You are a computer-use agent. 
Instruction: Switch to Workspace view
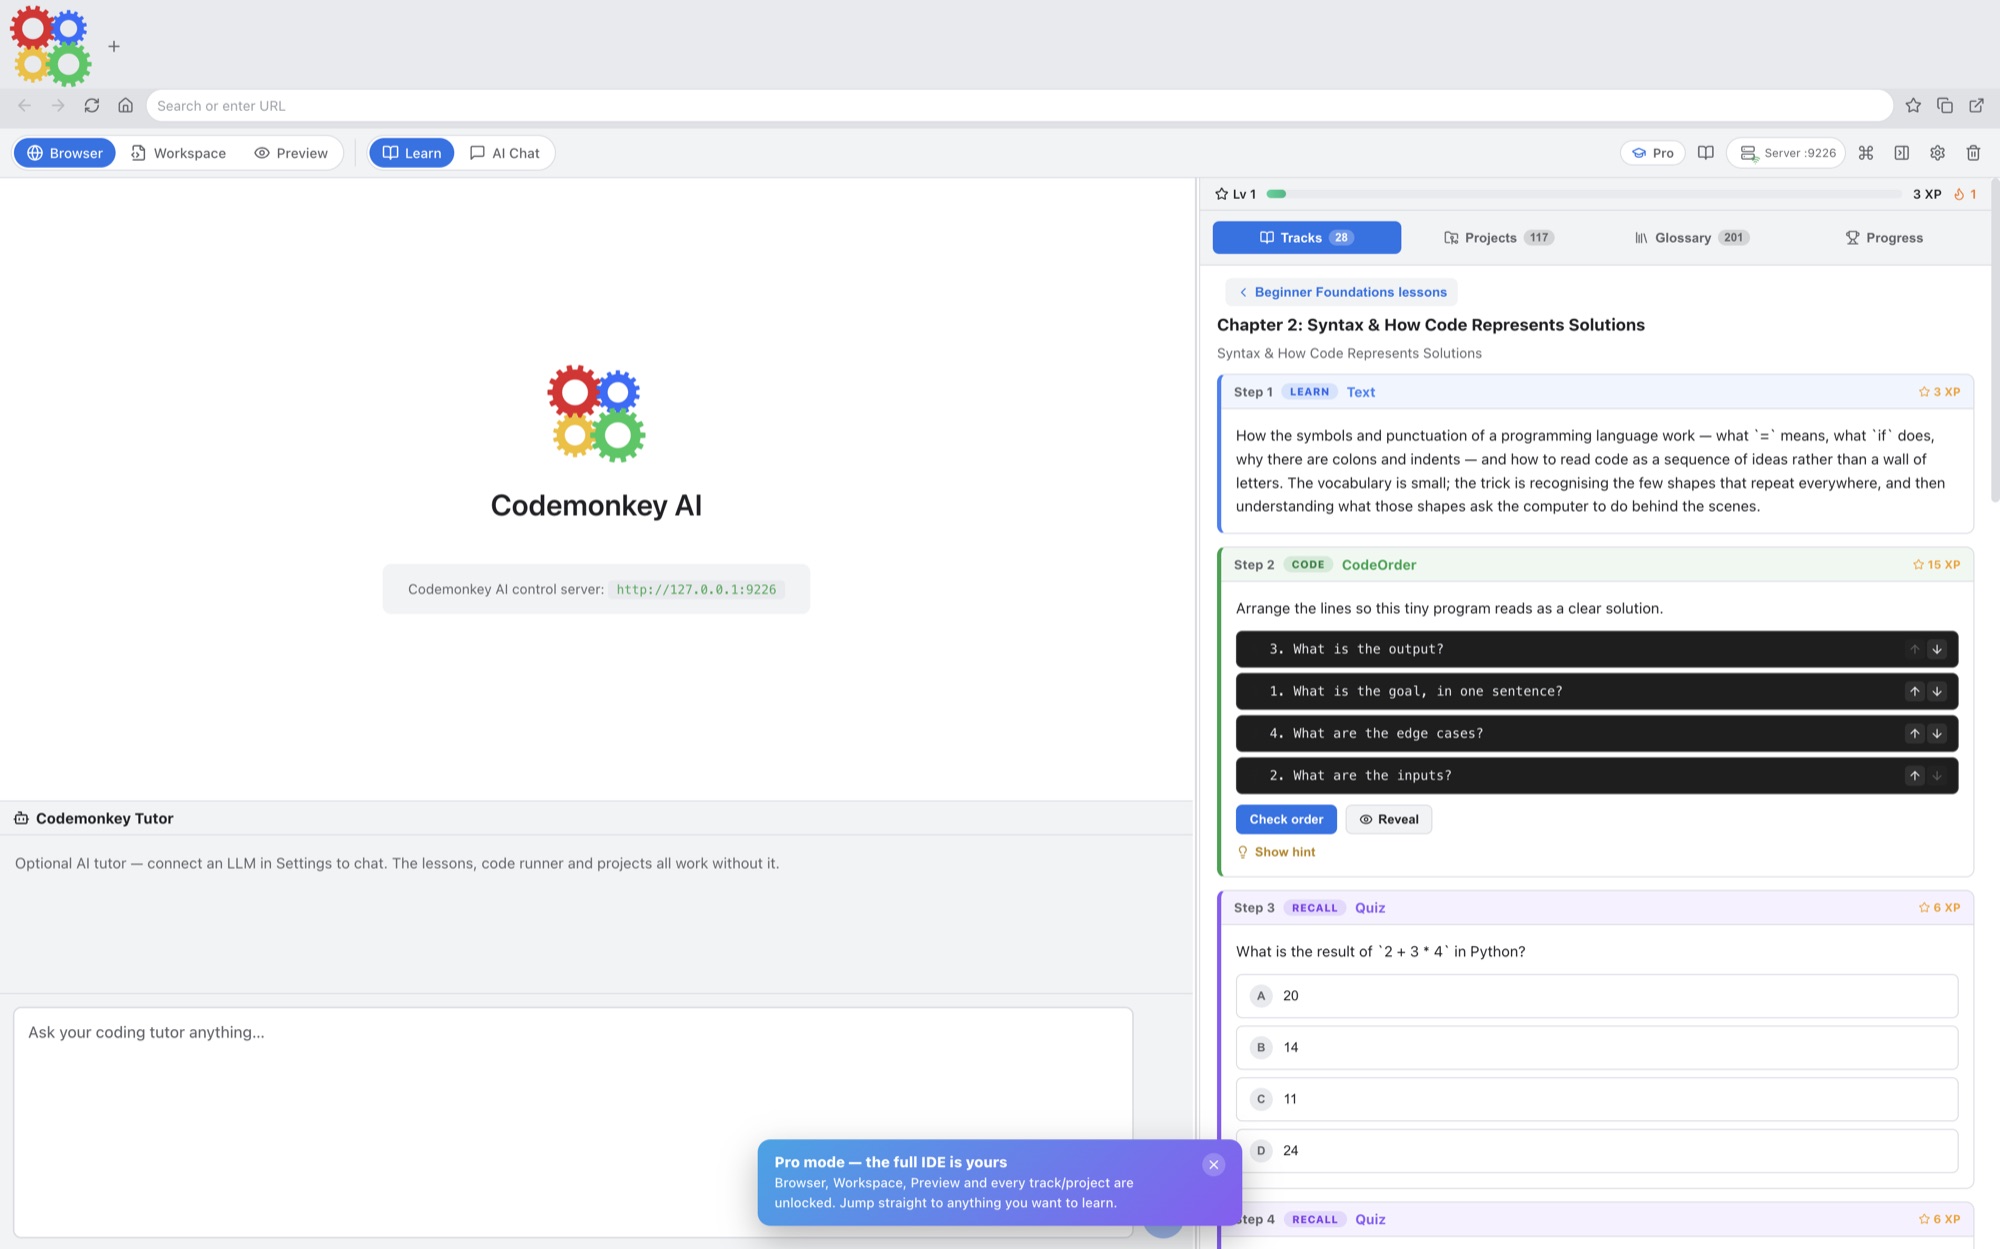(x=178, y=153)
